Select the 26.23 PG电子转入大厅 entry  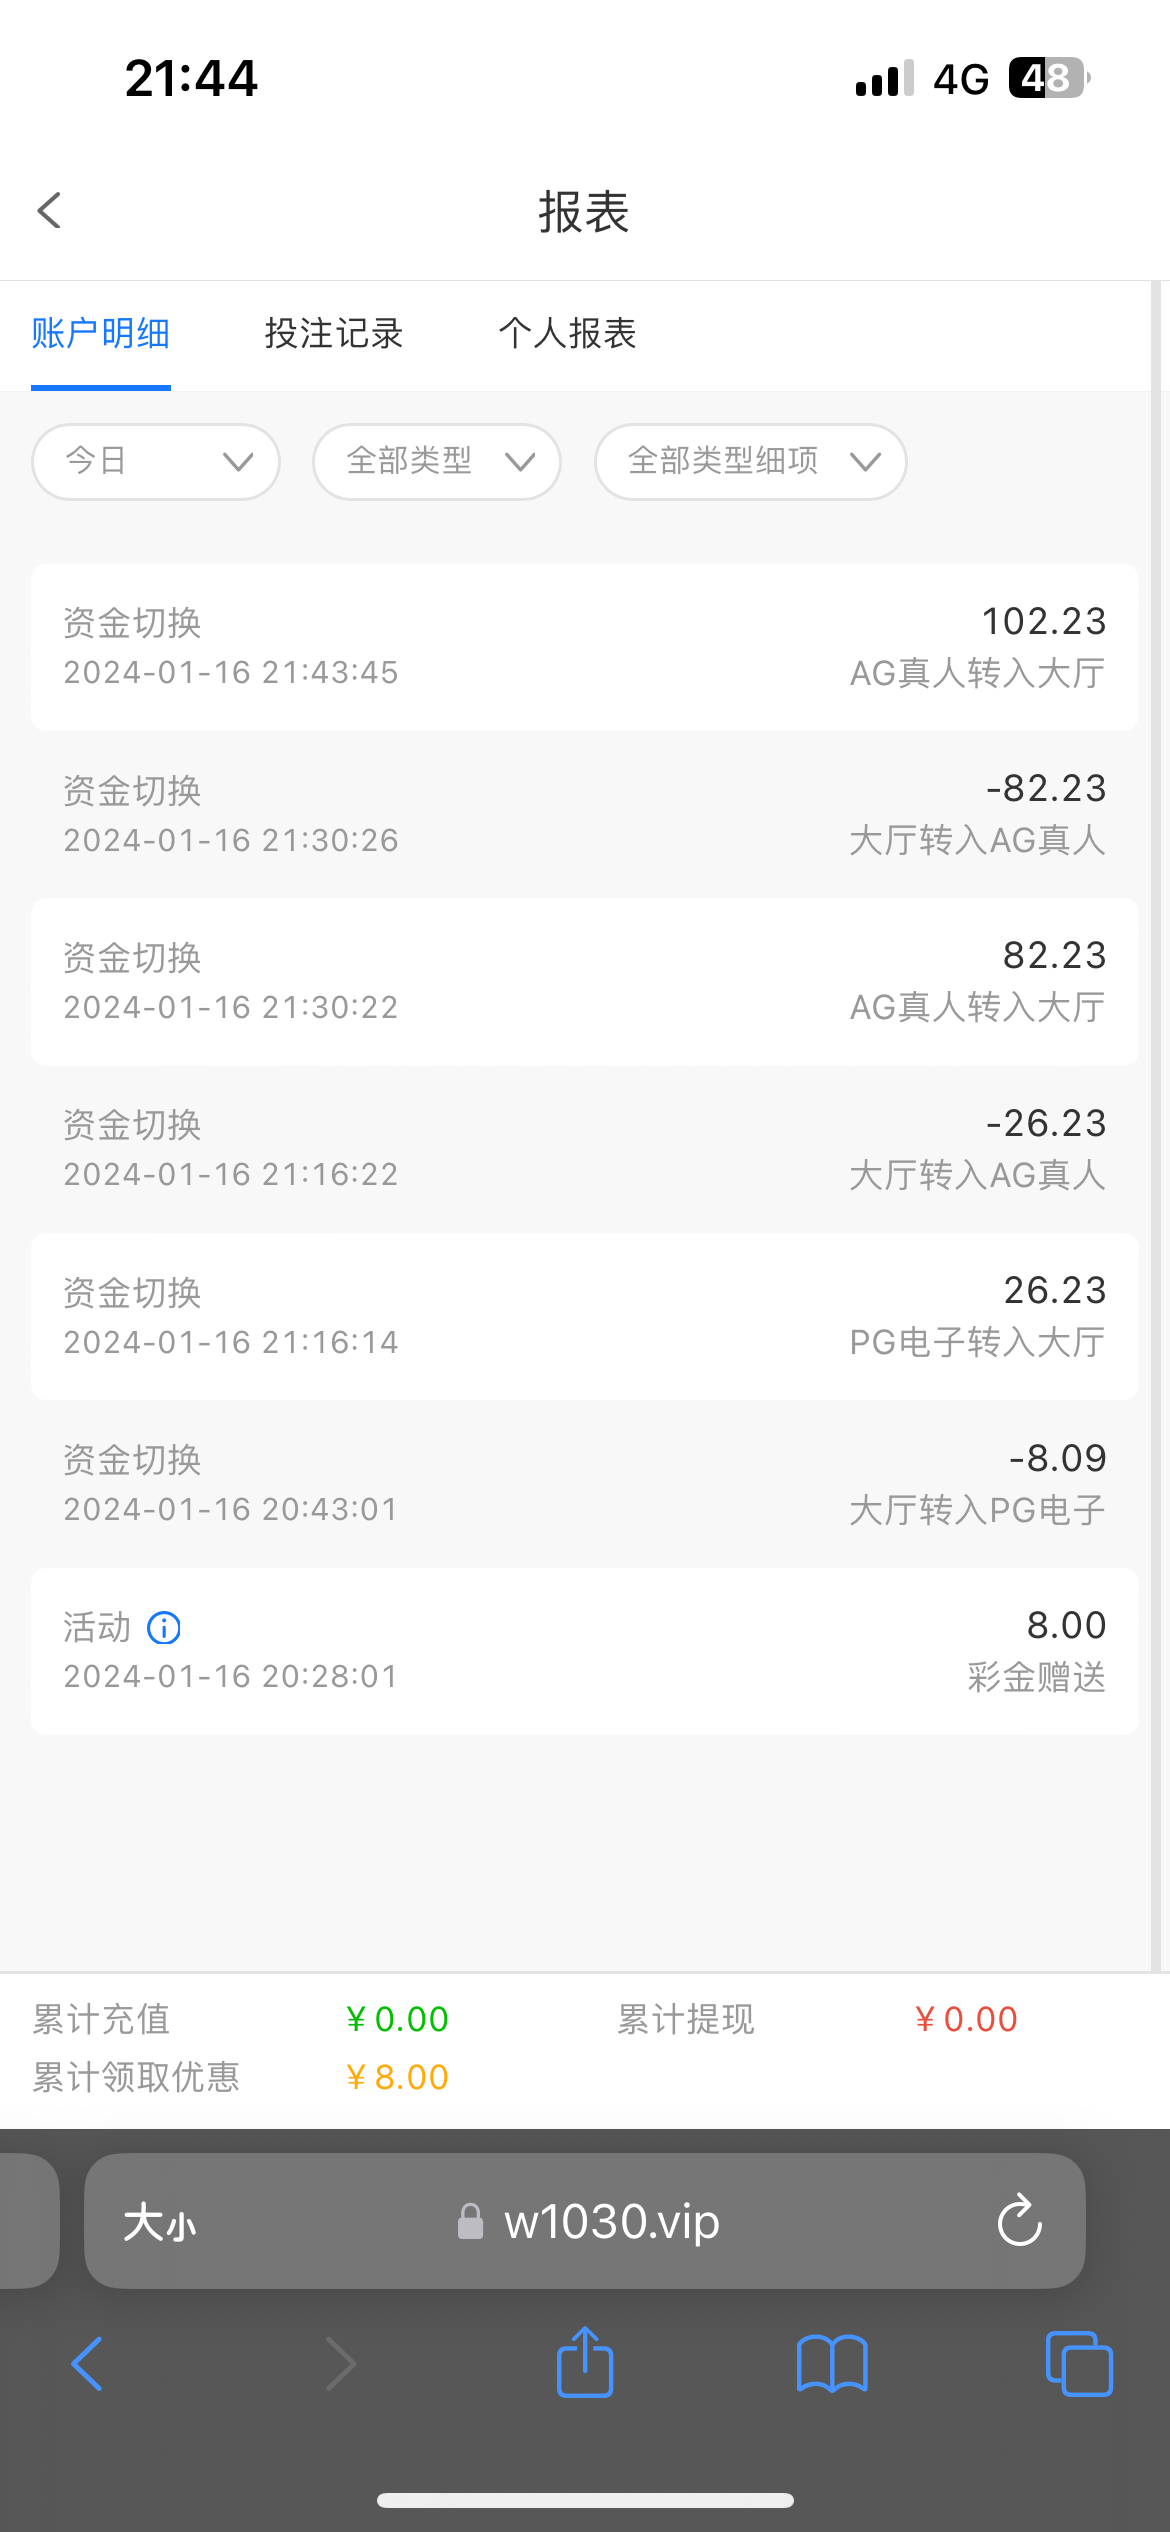(x=585, y=1316)
